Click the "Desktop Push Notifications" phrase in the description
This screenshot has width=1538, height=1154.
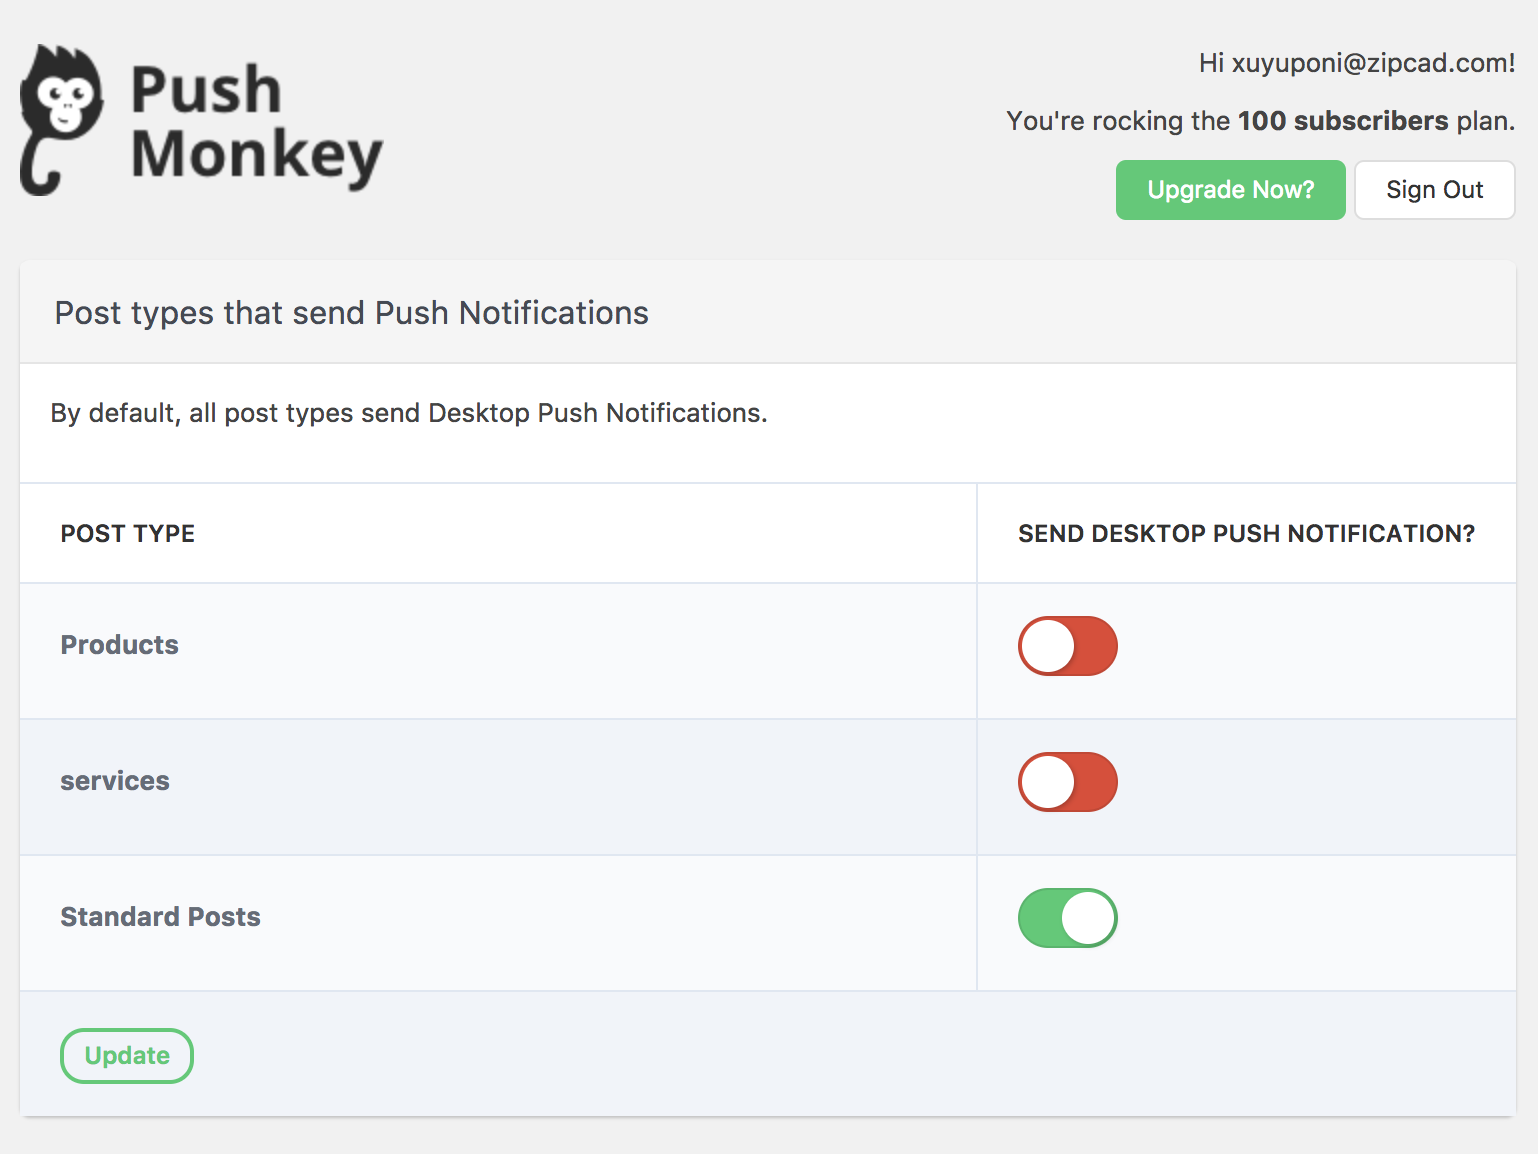tap(596, 413)
